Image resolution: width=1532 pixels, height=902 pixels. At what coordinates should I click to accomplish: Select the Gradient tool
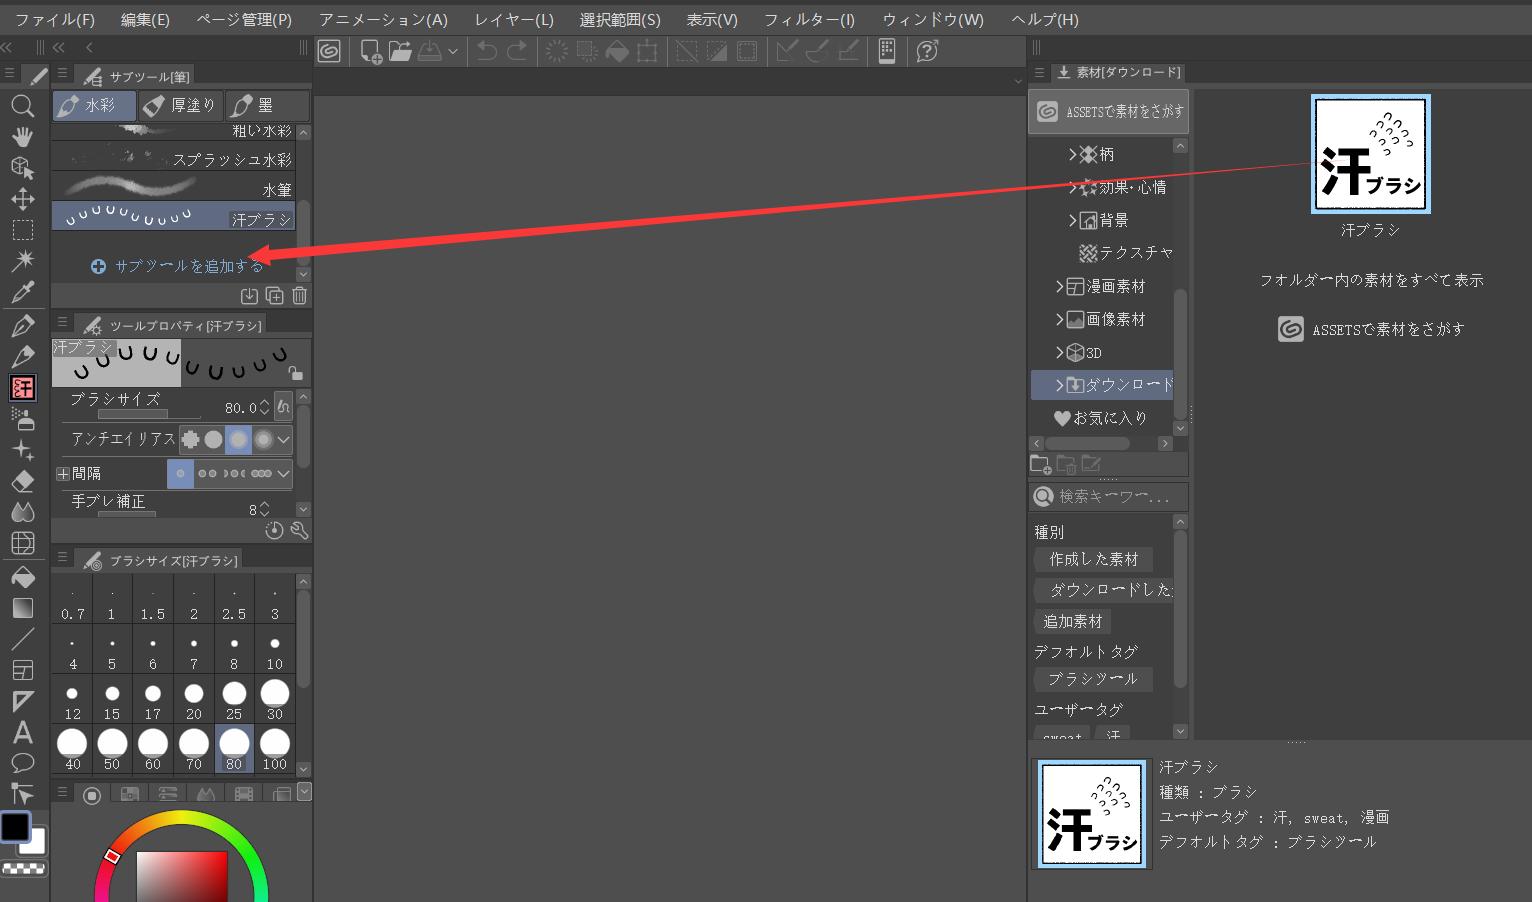pos(22,608)
